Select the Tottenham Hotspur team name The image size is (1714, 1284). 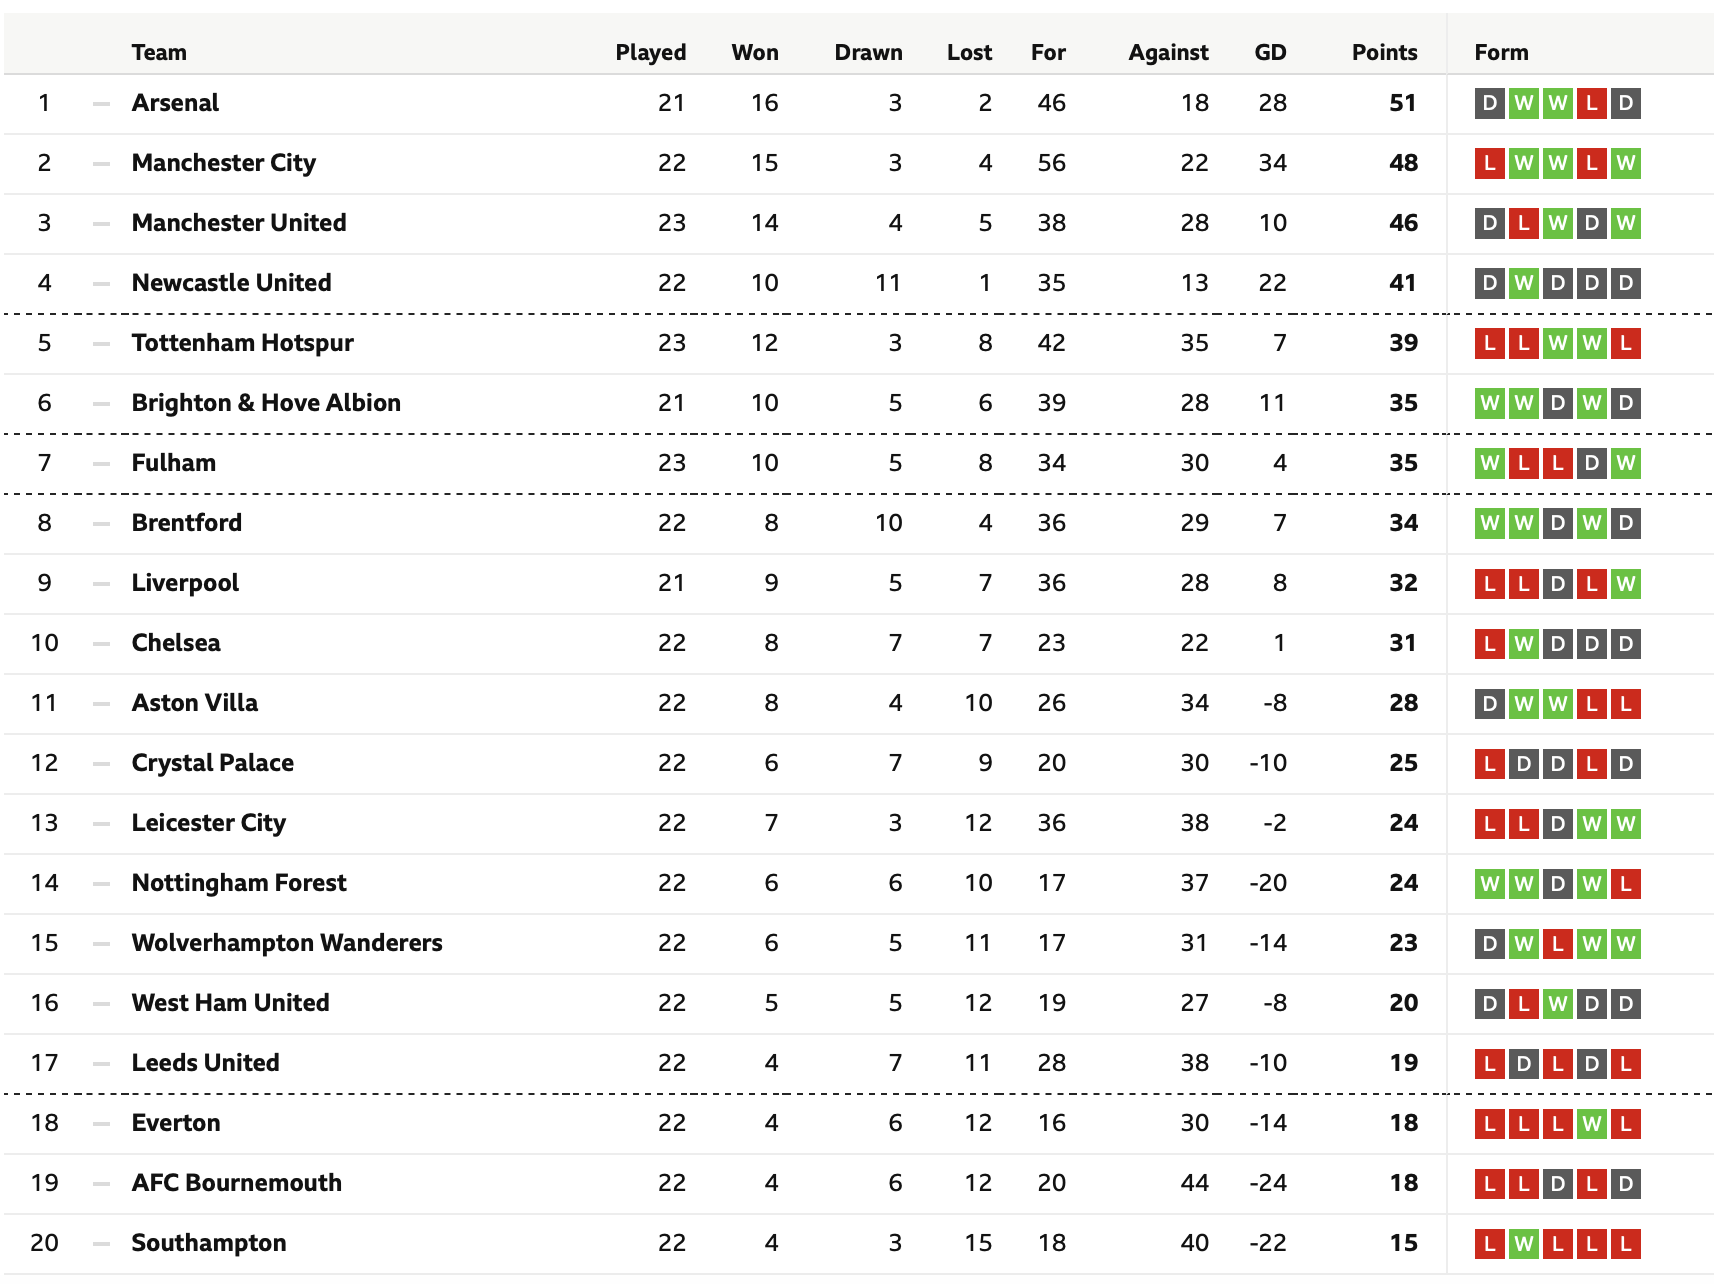243,343
